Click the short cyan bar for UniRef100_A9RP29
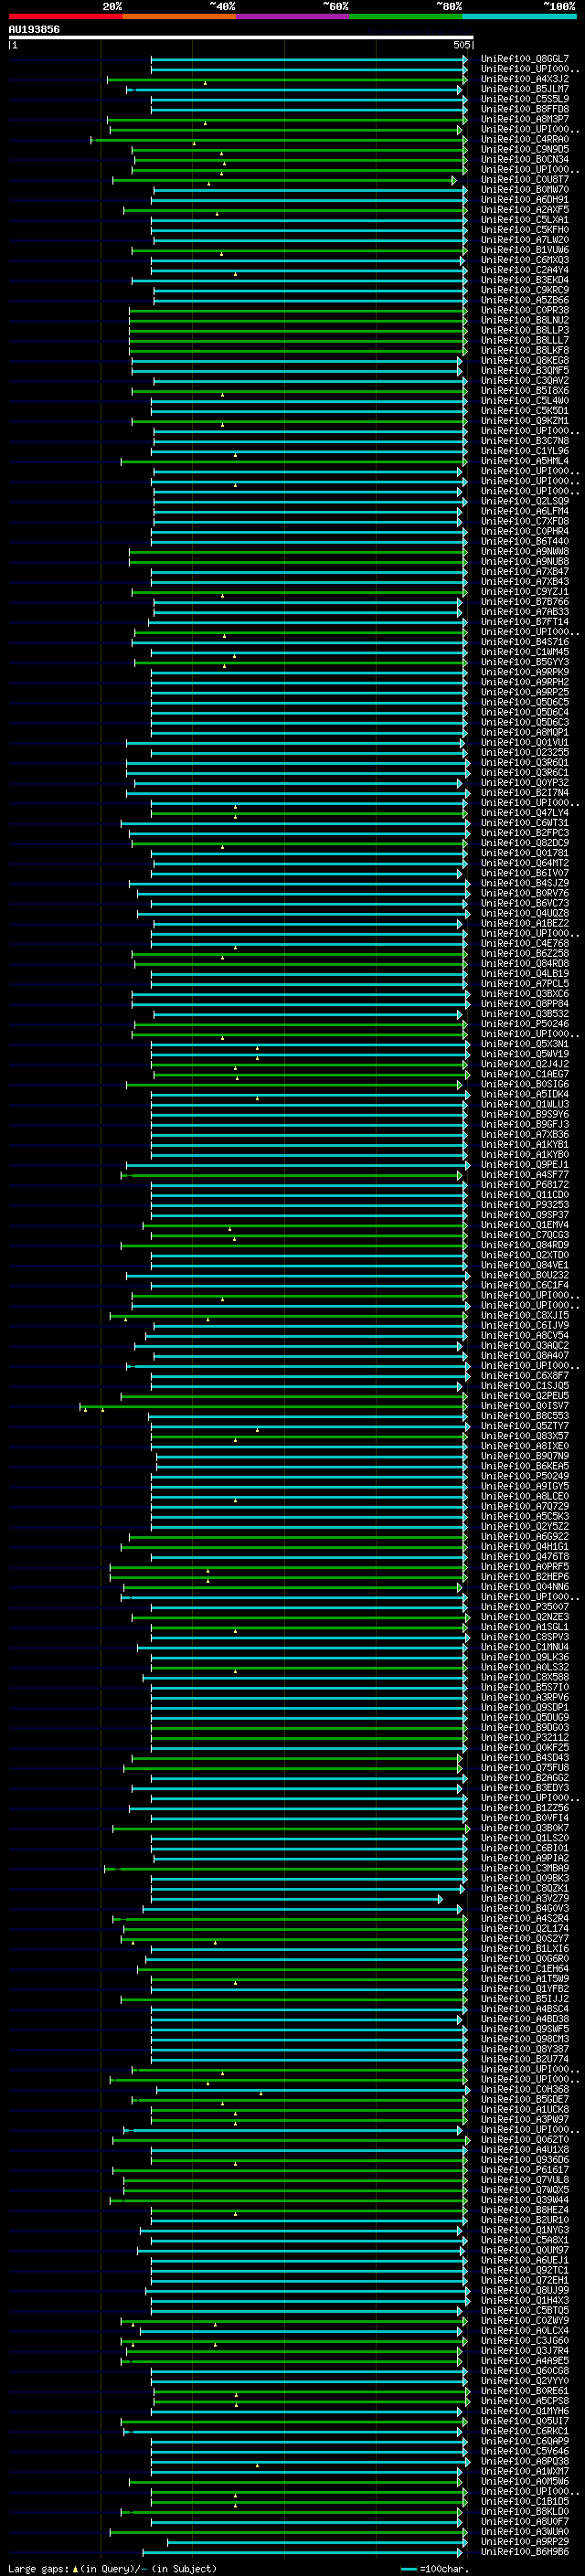The height and width of the screenshot is (2576, 585). point(317,2542)
